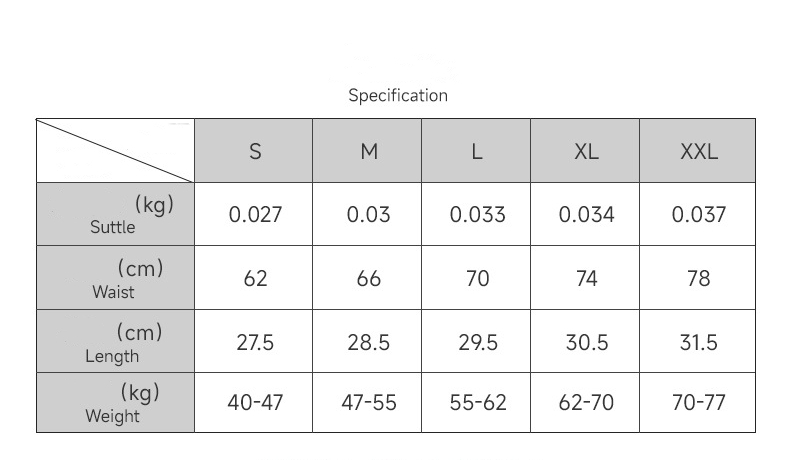Click the 70-77 weight range cell

(698, 403)
